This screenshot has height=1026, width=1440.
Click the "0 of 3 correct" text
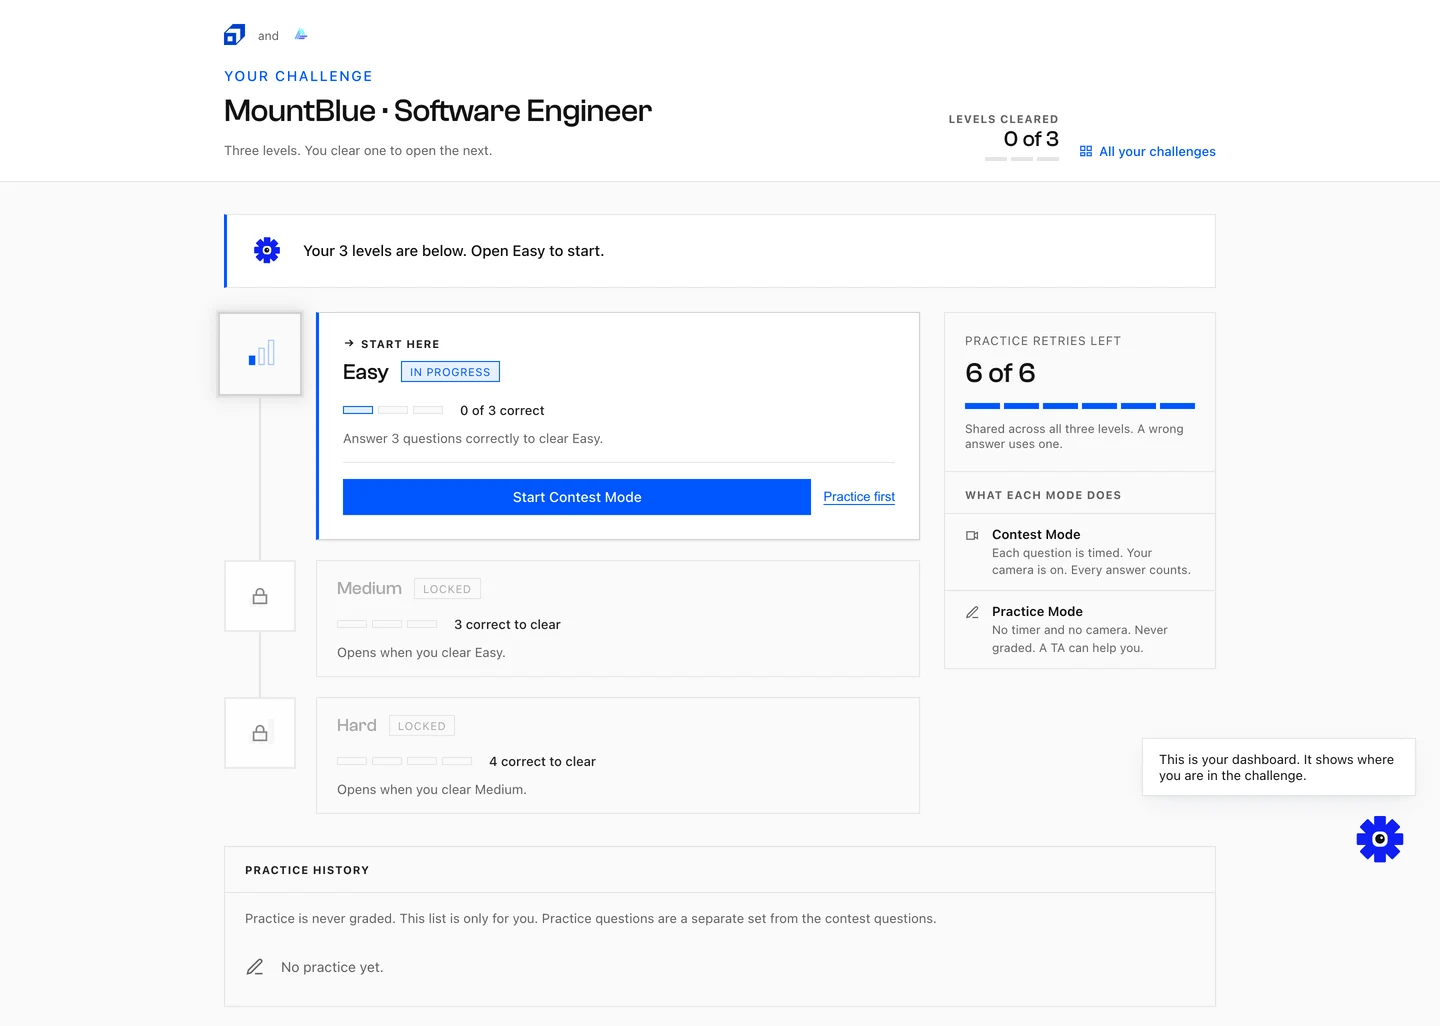tap(502, 410)
